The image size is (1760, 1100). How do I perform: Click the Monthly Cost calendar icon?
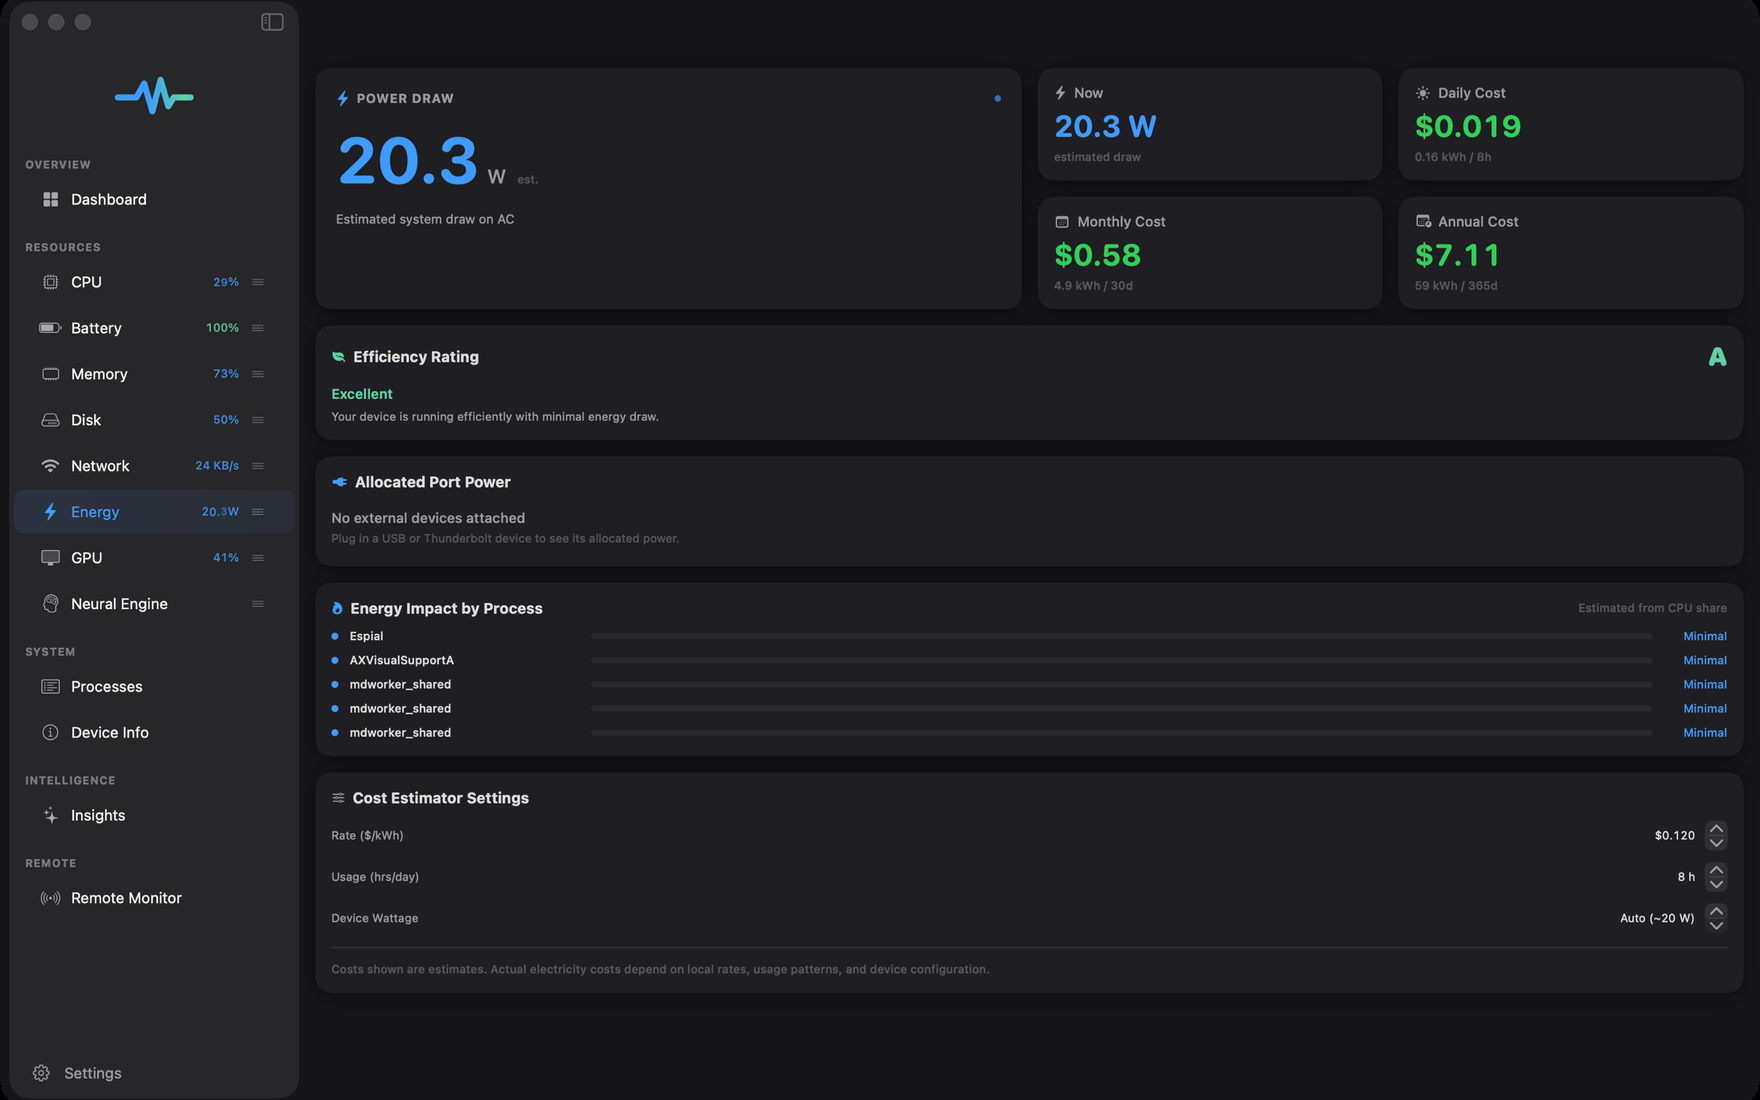point(1062,222)
